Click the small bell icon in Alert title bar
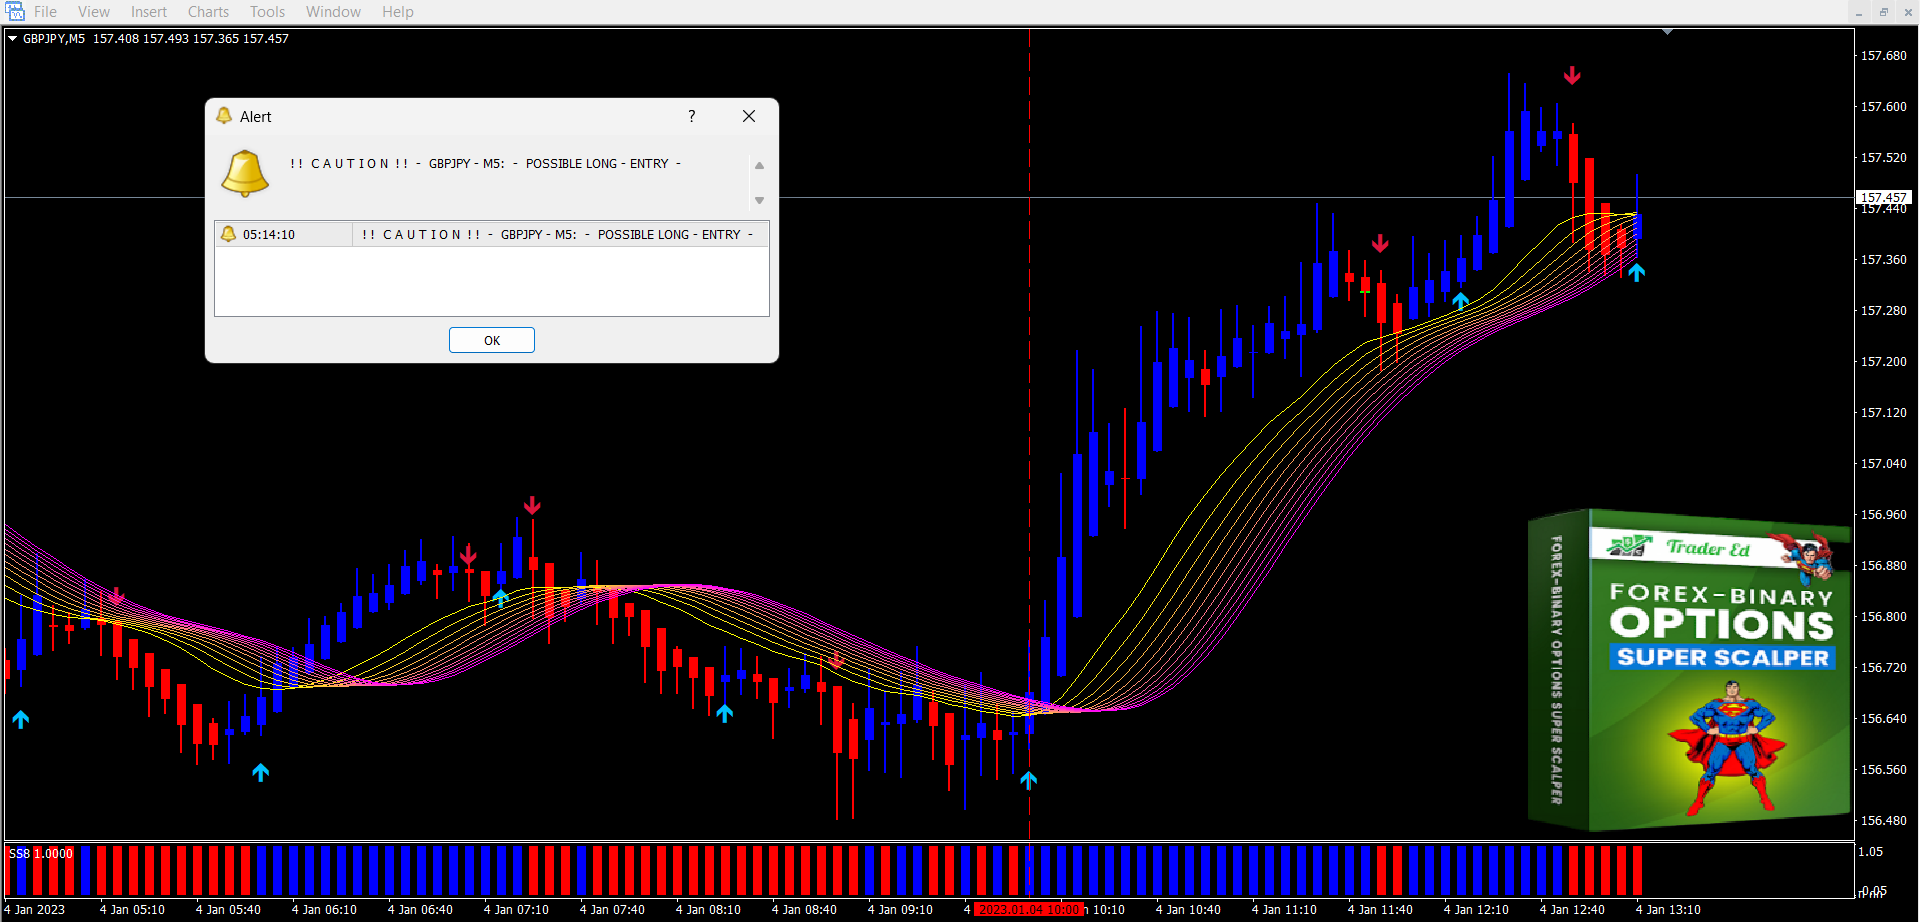Image resolution: width=1920 pixels, height=922 pixels. [x=224, y=116]
